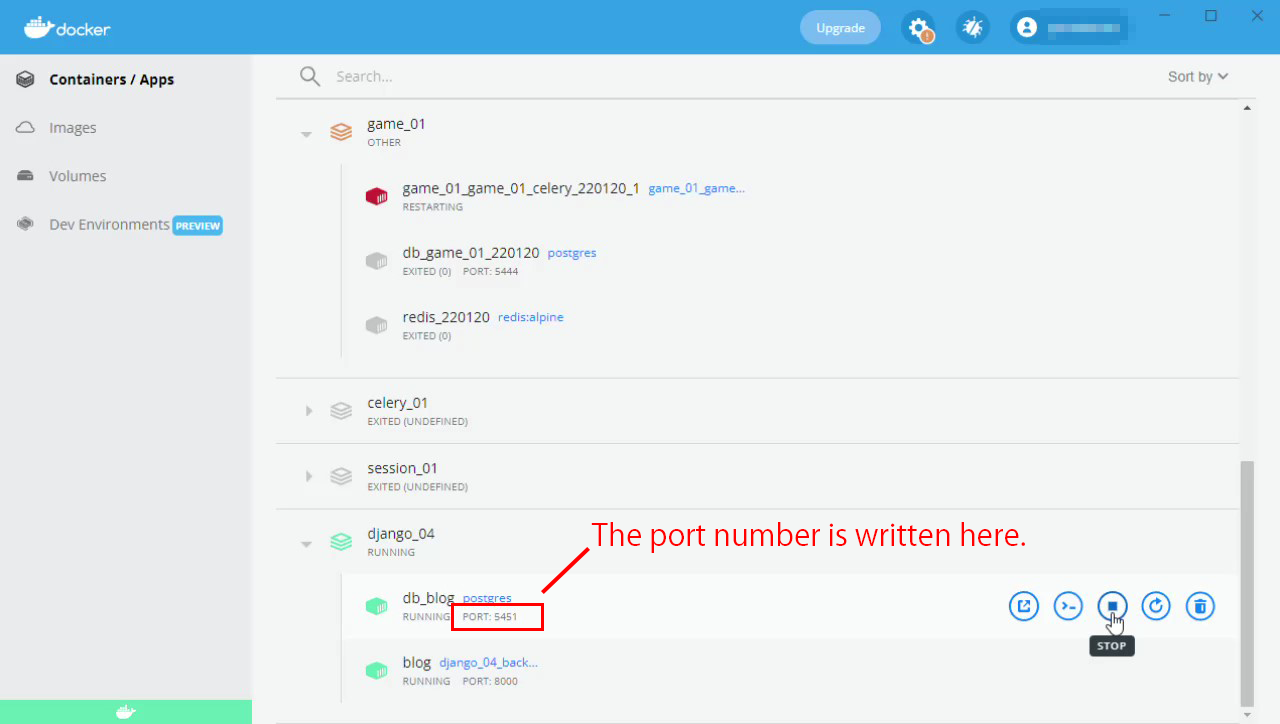
Task: Click the django_04 green stack icon
Action: (x=341, y=542)
